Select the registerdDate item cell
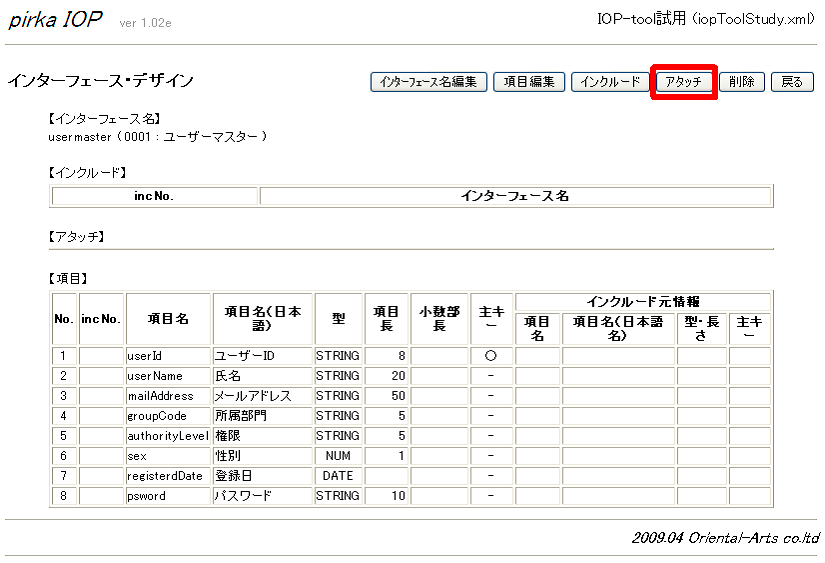The width and height of the screenshot is (825, 563). pyautogui.click(x=168, y=476)
